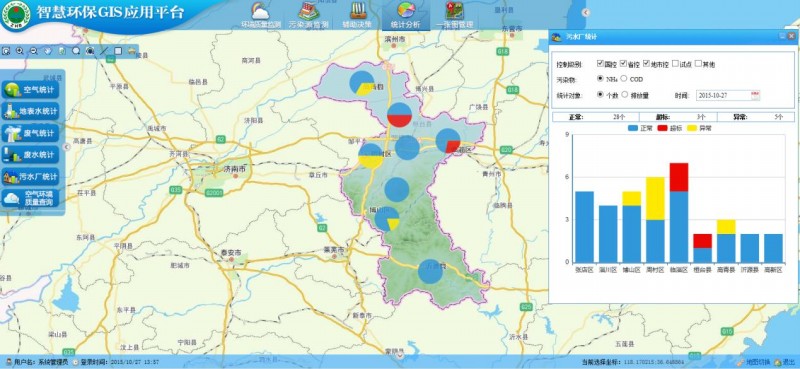Image resolution: width=800 pixels, height=369 pixels.
Task: Select 排放量 statistics radio option
Action: [x=624, y=94]
